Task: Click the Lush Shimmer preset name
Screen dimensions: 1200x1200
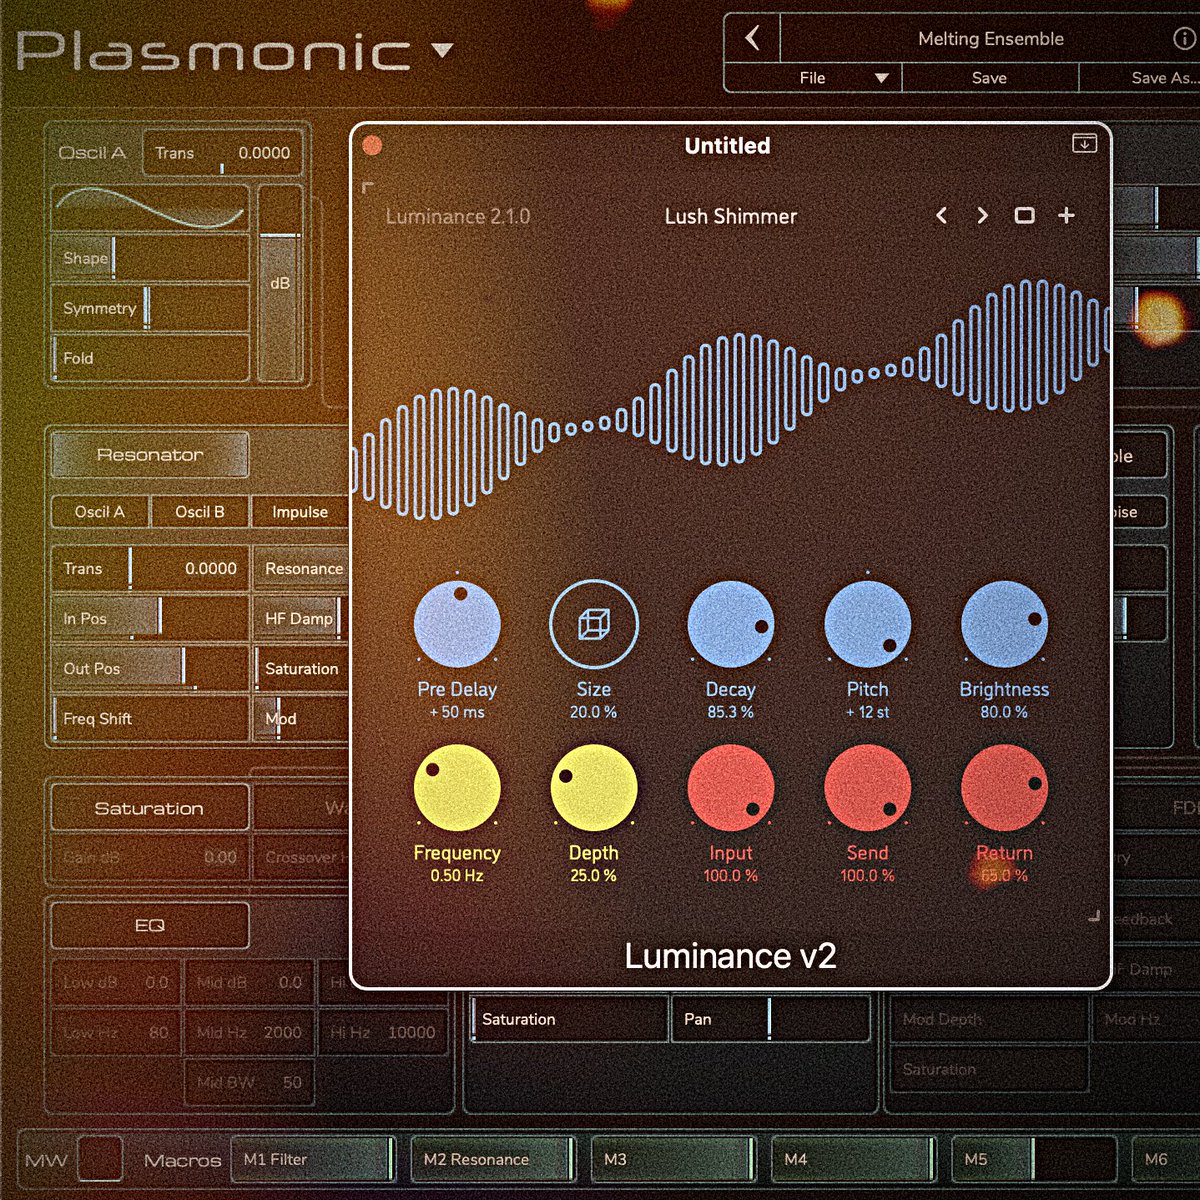Action: [x=731, y=216]
